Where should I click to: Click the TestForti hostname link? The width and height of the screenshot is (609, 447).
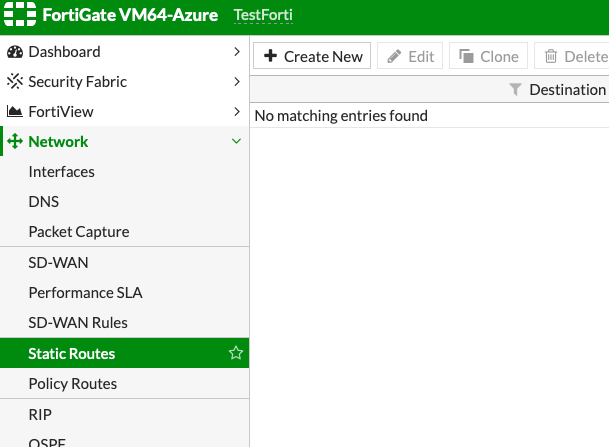tap(263, 15)
